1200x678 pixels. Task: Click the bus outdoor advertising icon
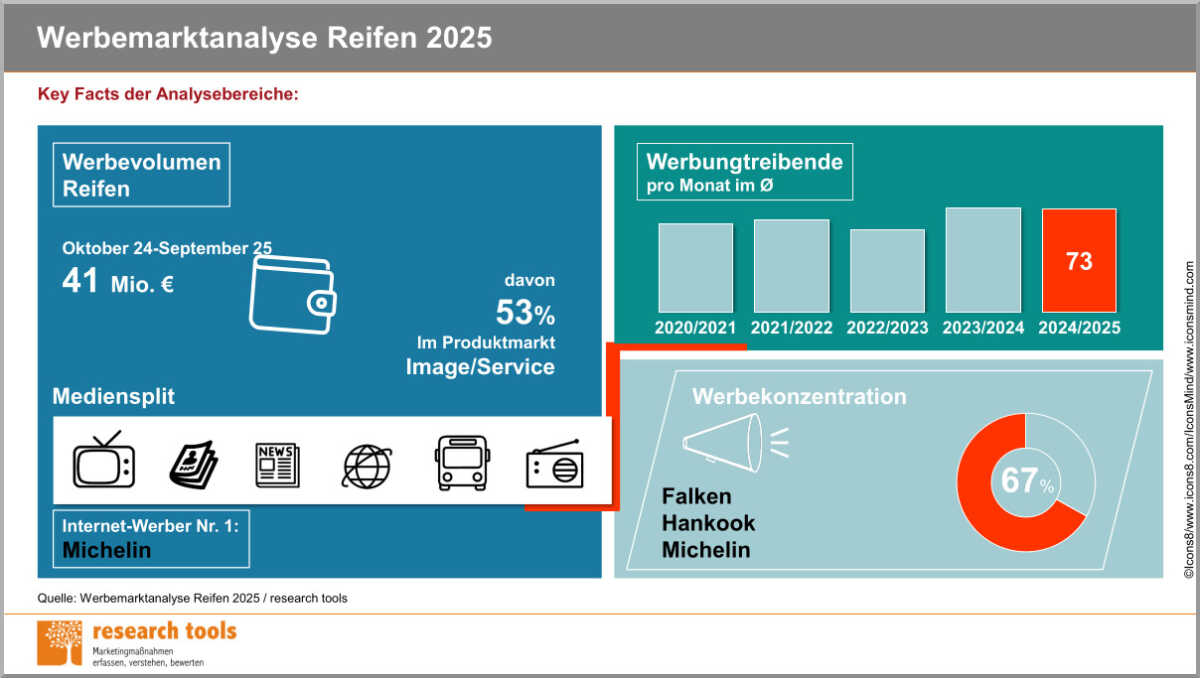point(461,463)
